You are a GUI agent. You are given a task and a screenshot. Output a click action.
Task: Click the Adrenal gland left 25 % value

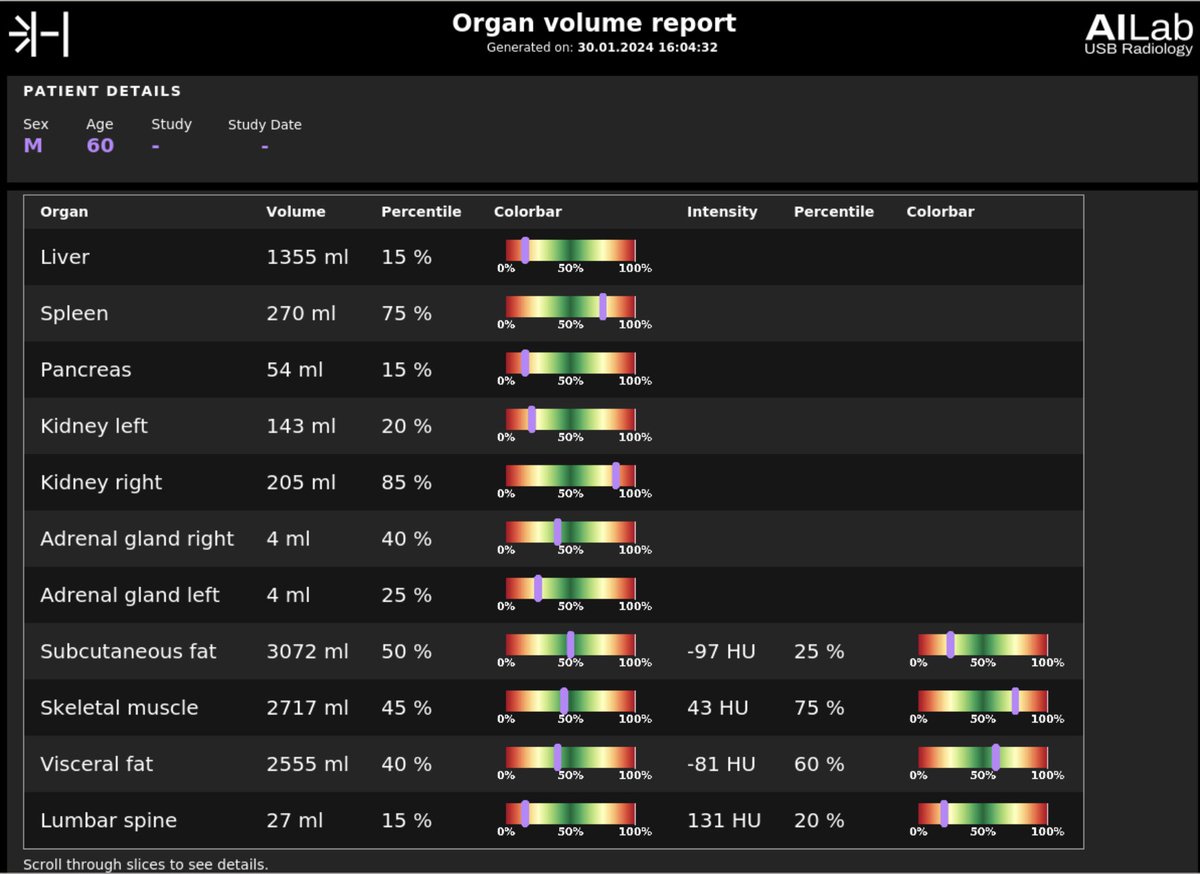click(406, 595)
